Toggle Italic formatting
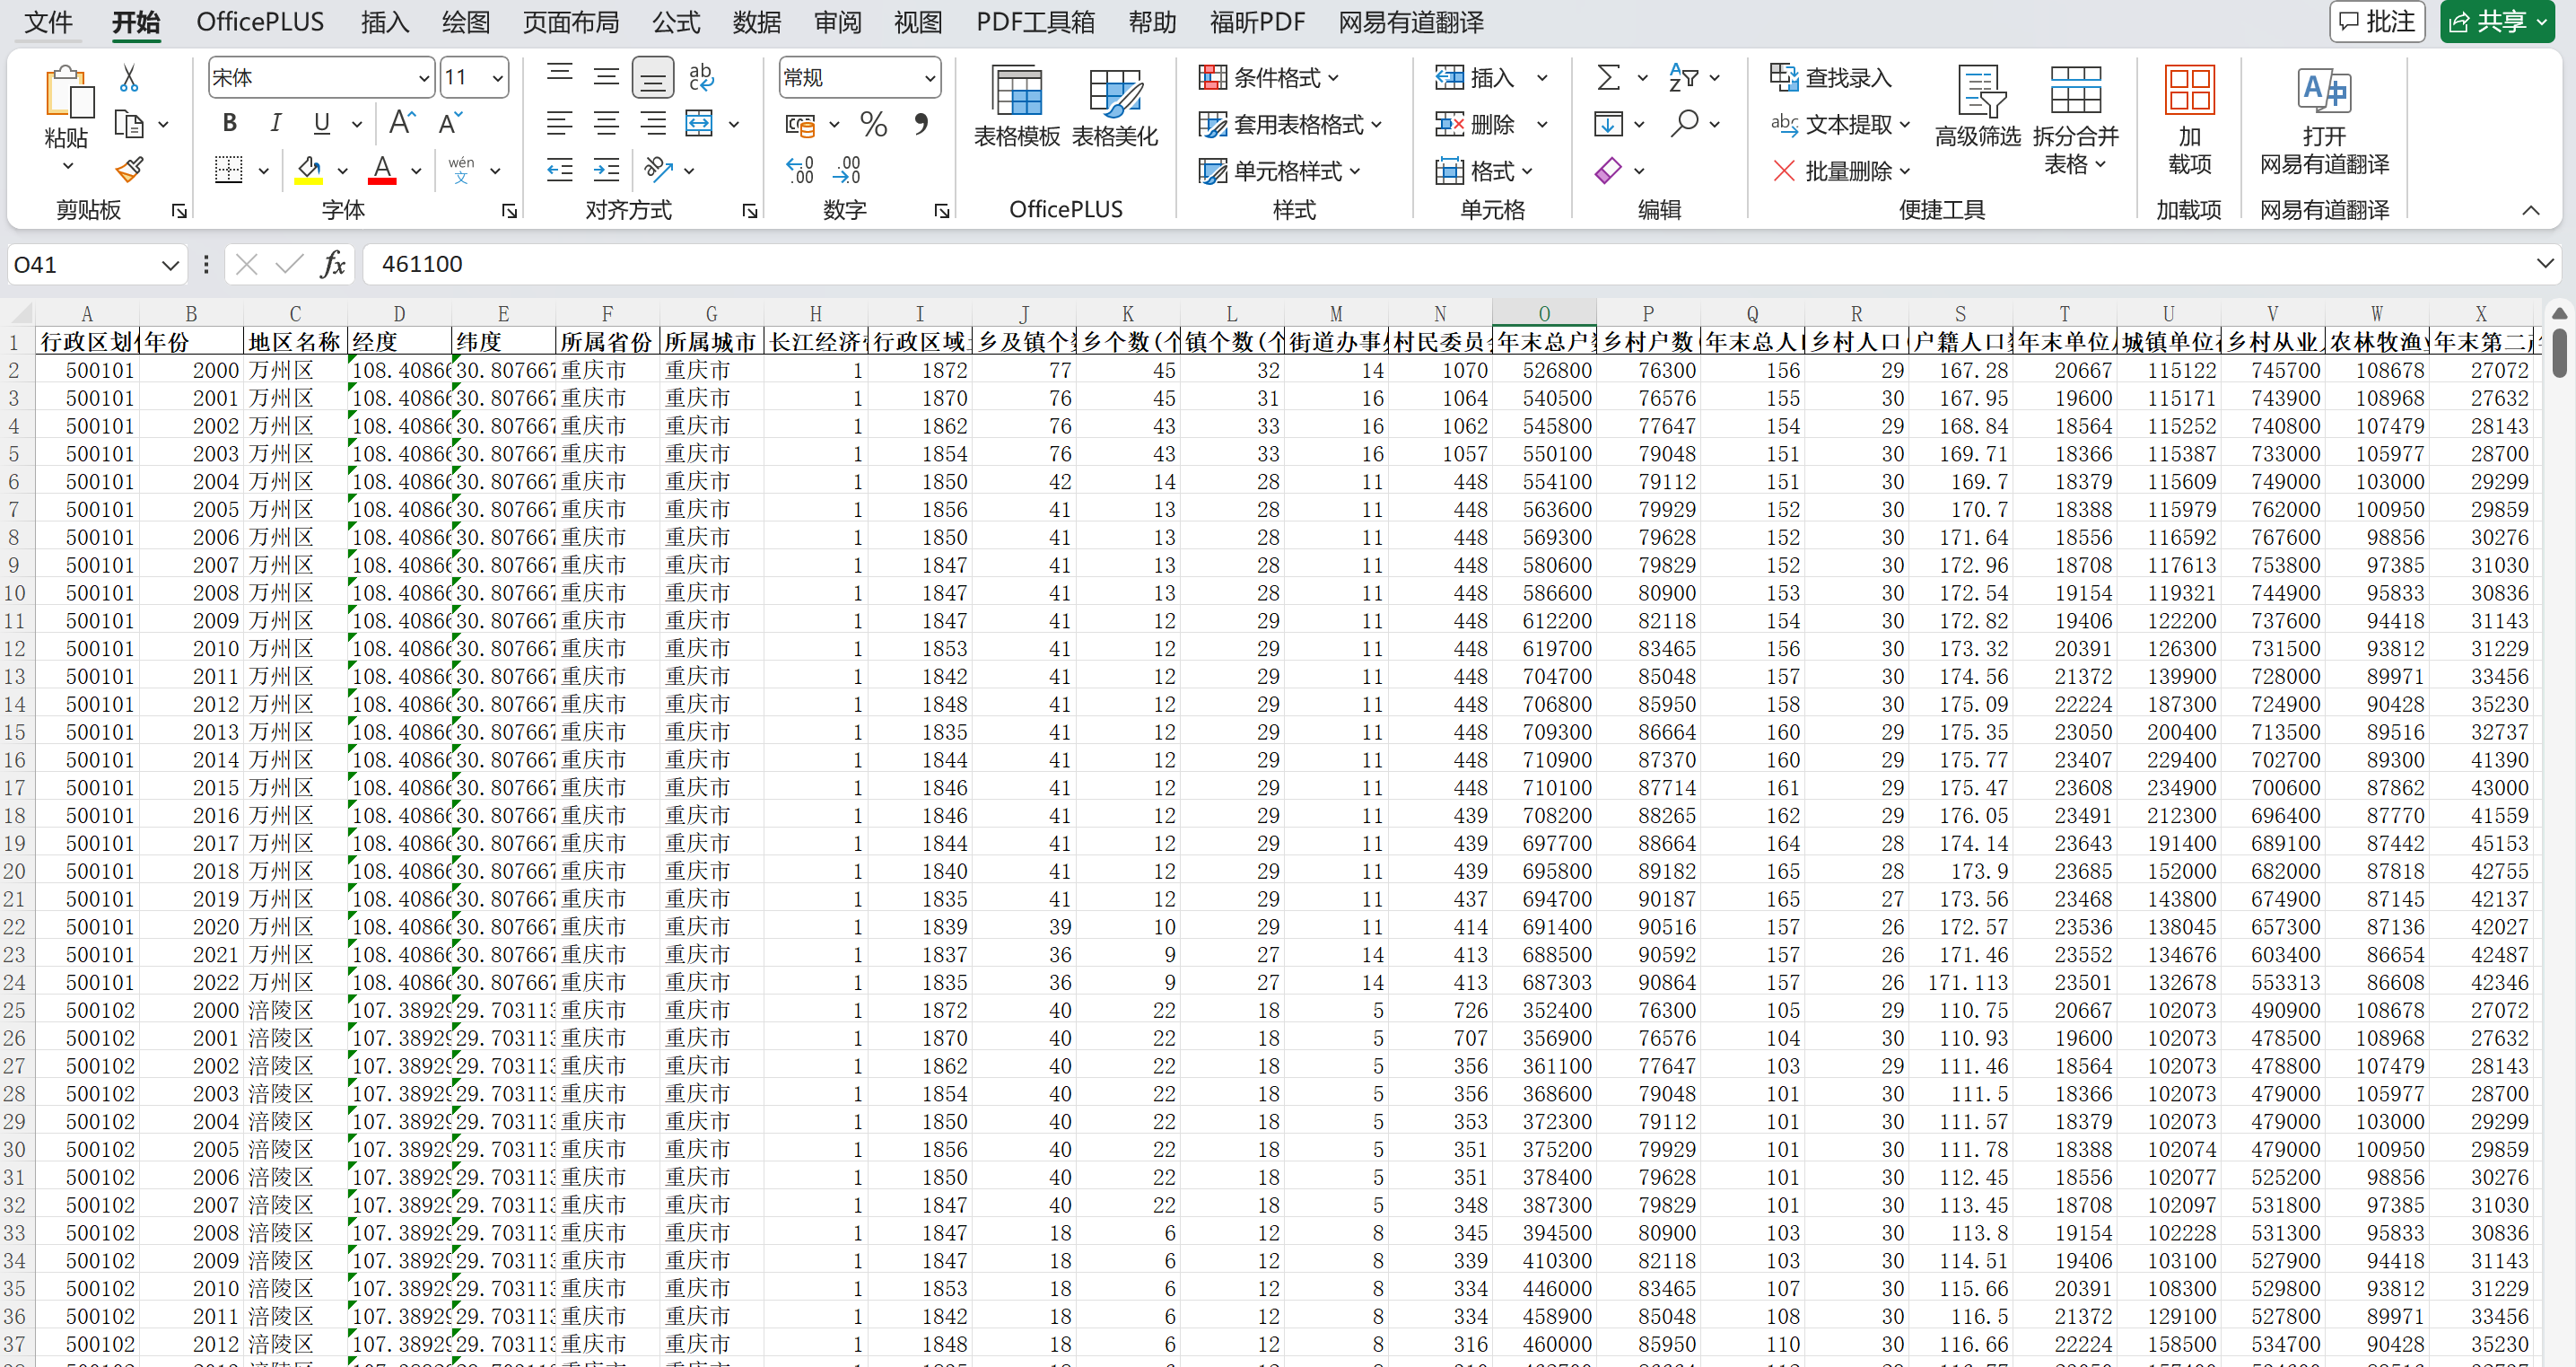 coord(275,124)
